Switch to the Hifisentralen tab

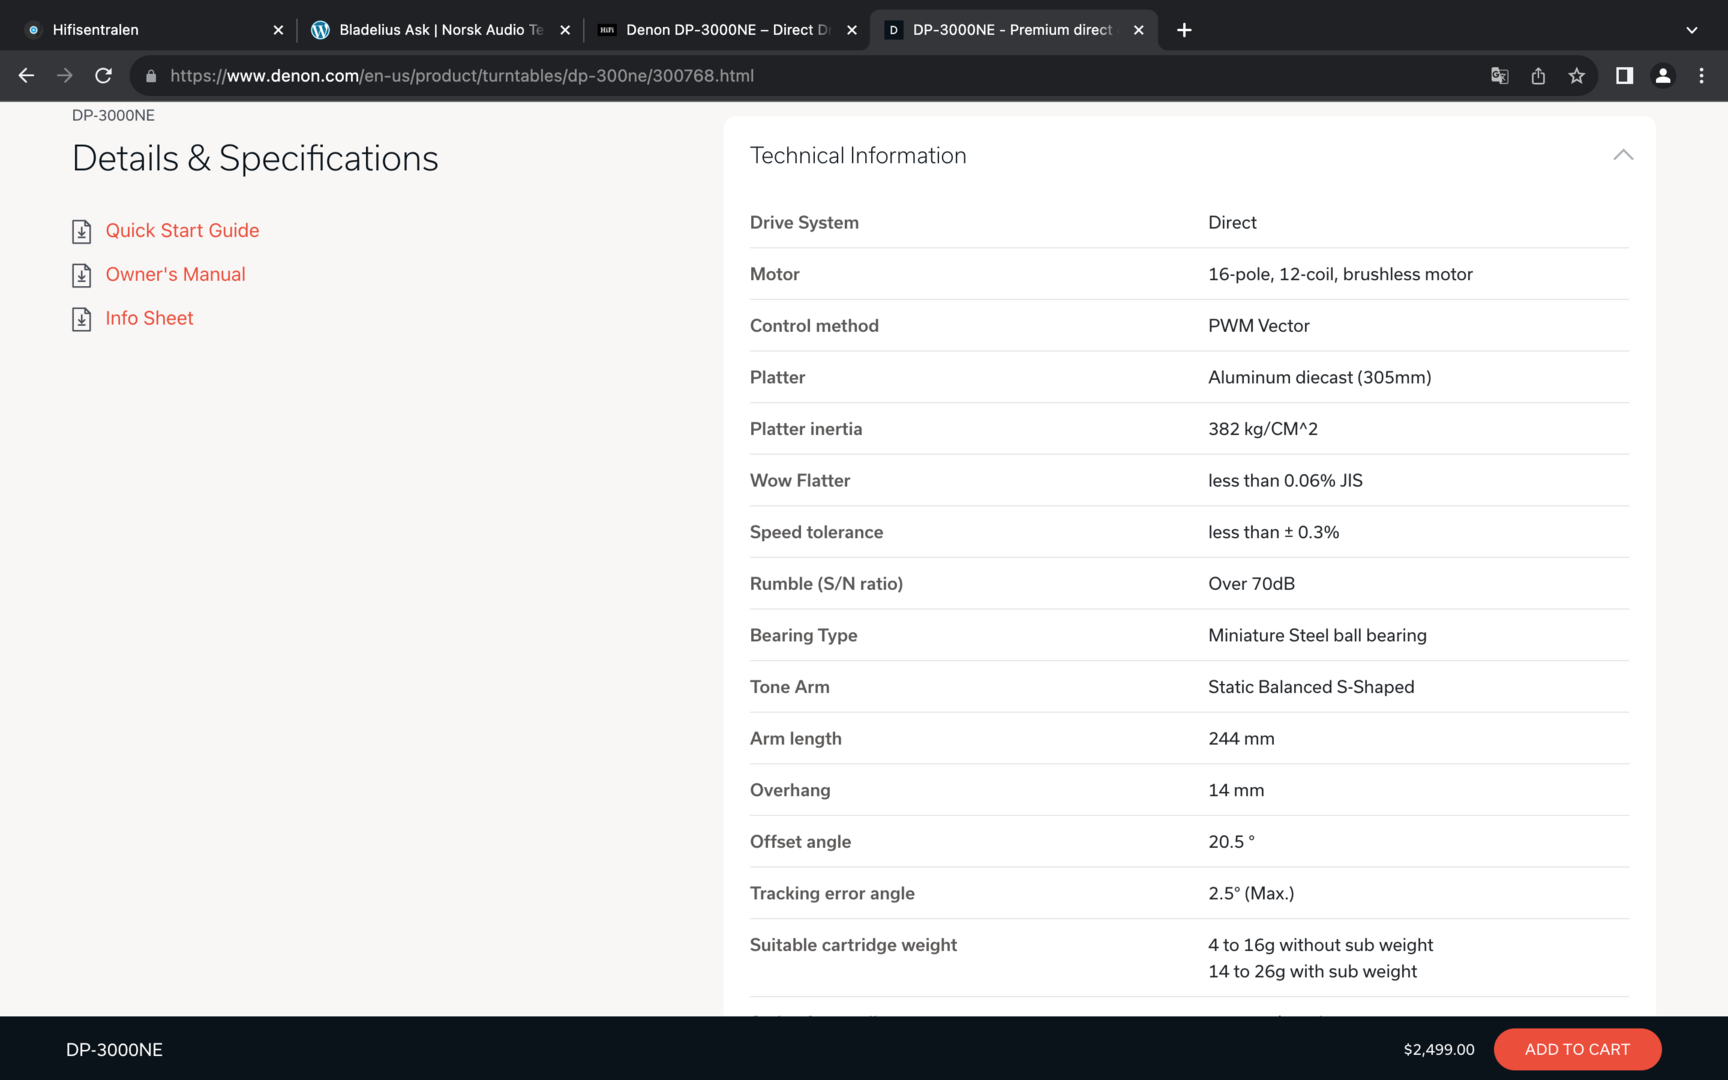point(154,30)
